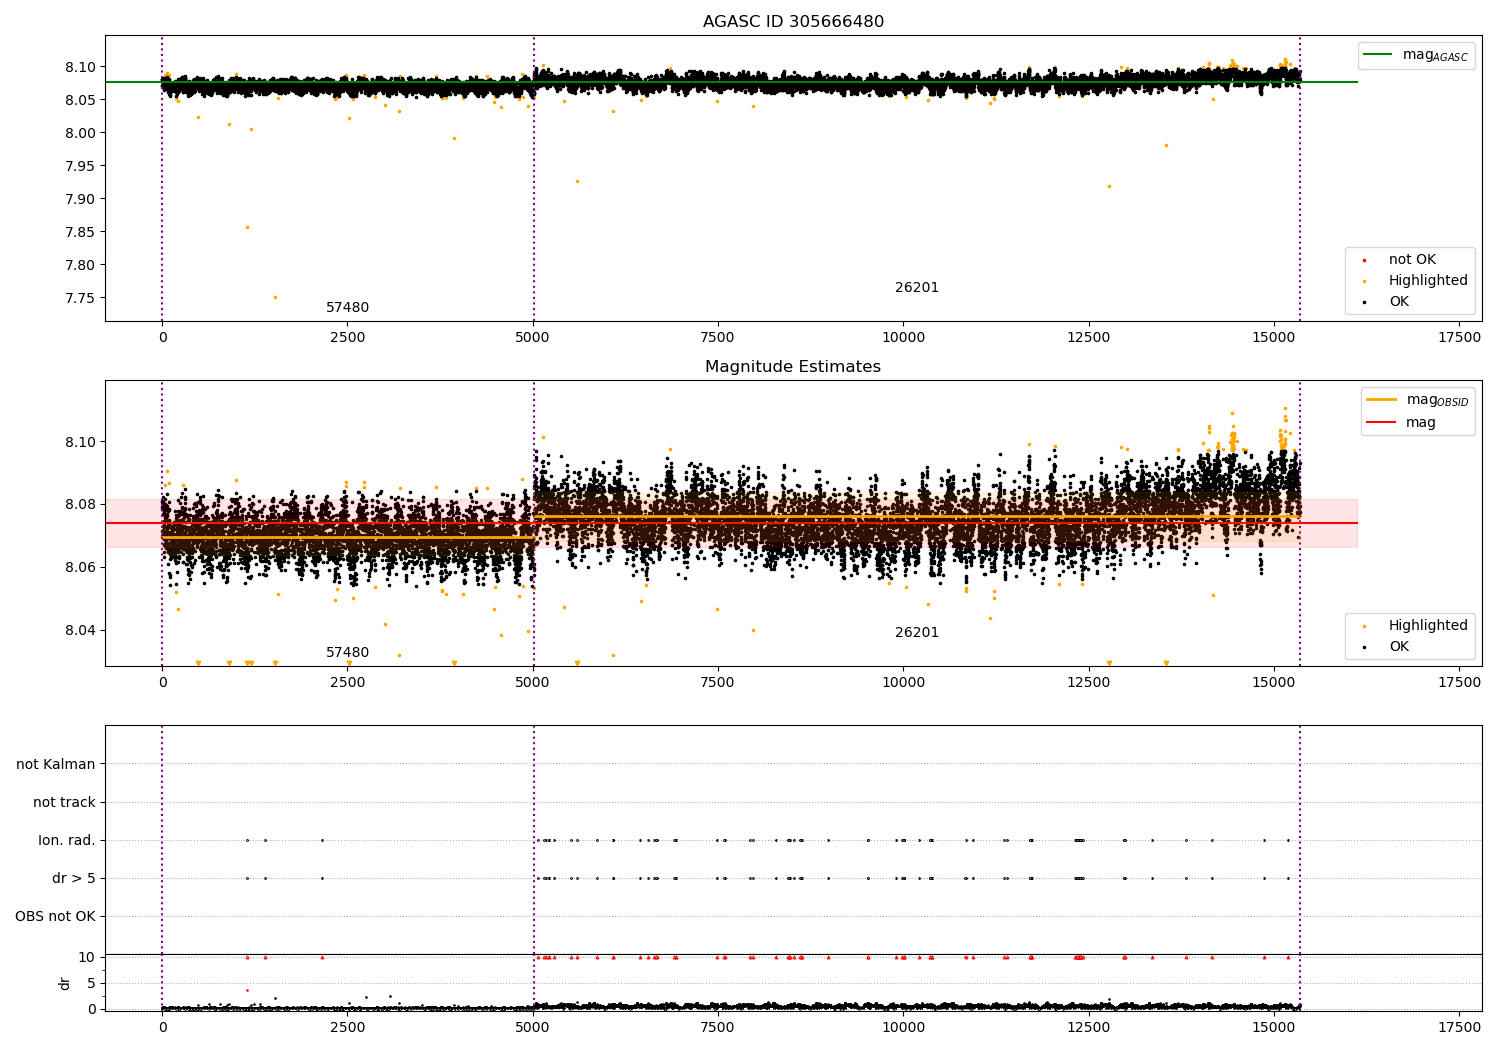Click y-tick "8.10" in the top plot
The image size is (1500, 1050).
click(80, 68)
